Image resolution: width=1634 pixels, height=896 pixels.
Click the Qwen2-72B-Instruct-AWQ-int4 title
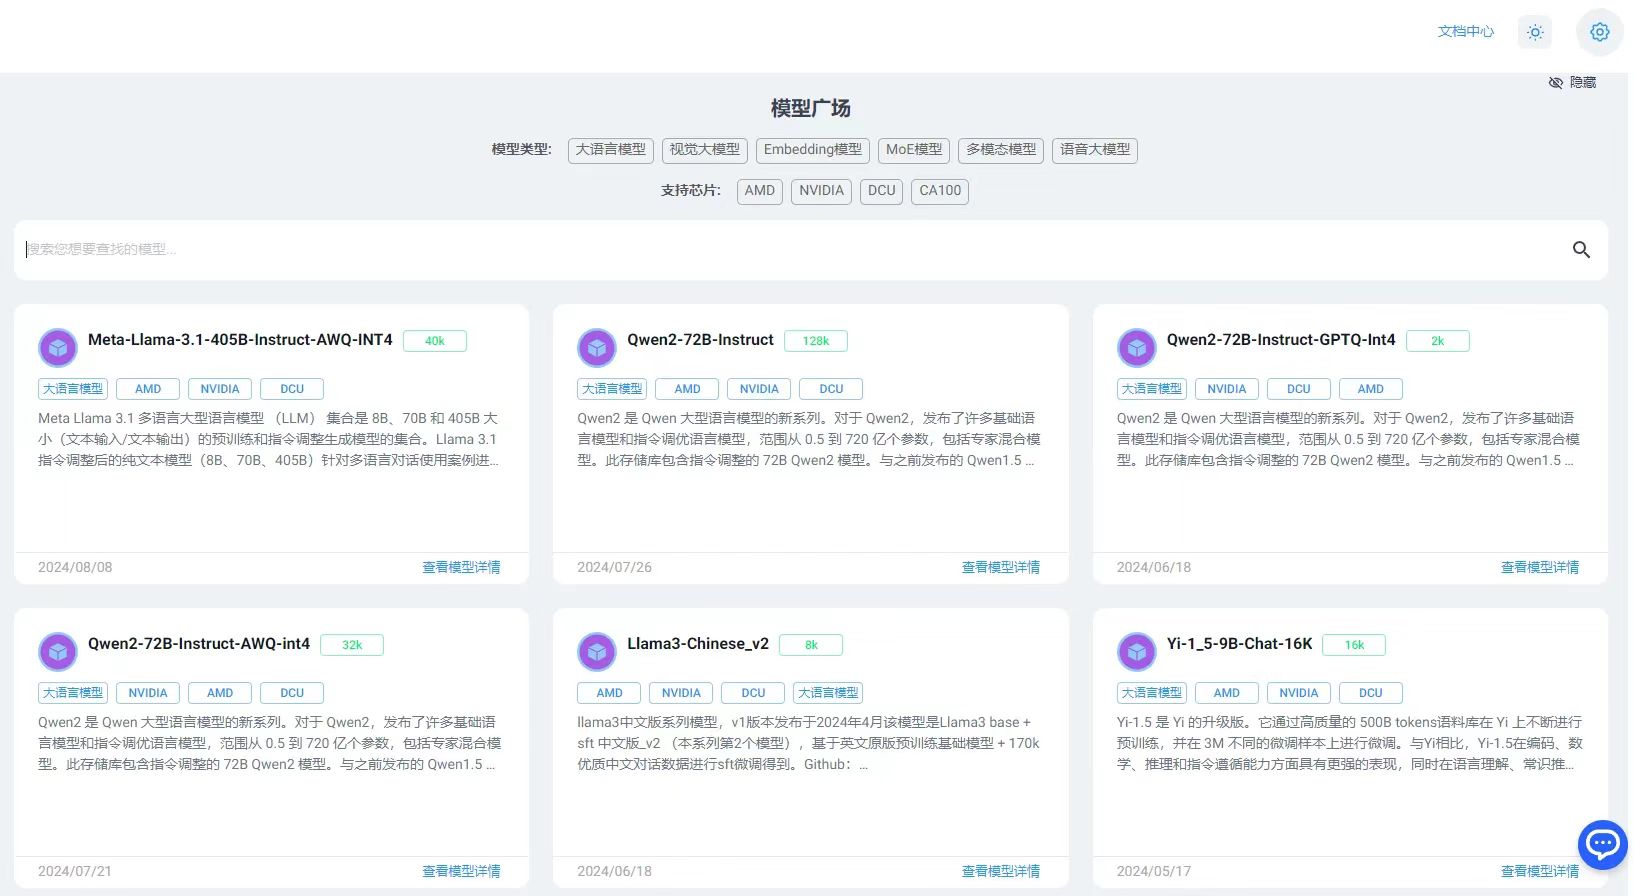click(x=199, y=644)
